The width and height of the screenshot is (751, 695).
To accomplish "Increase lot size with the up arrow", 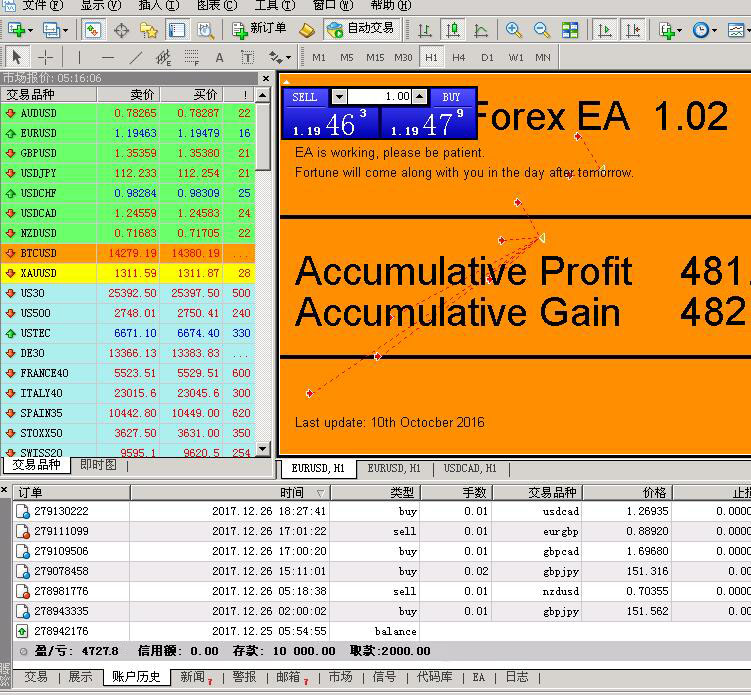I will pos(420,97).
